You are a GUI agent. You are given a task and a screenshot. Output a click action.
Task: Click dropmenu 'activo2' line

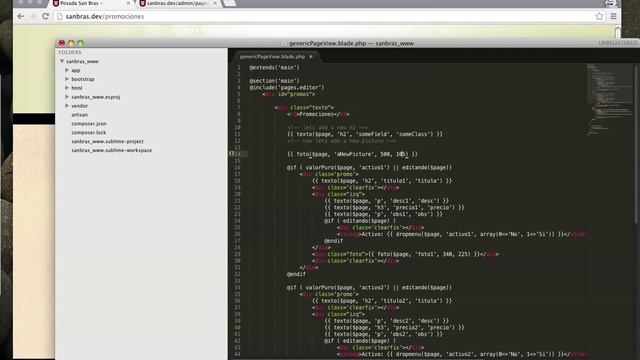461,354
